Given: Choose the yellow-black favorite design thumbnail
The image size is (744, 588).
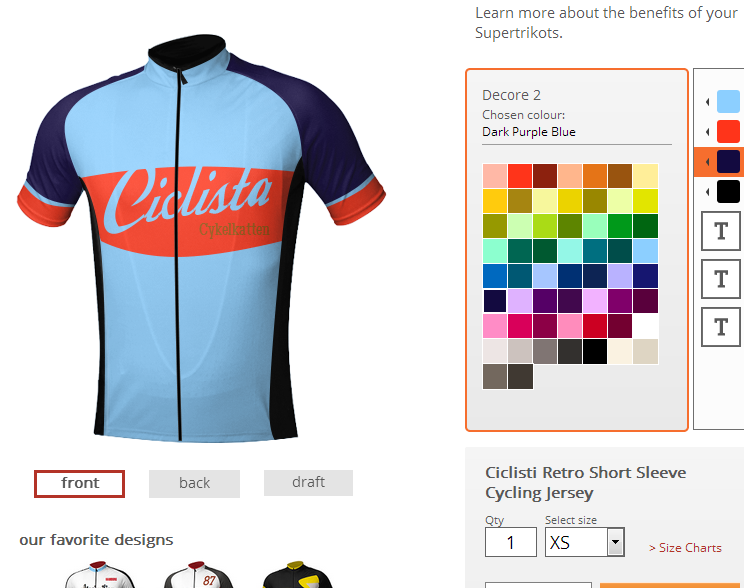Looking at the screenshot, I should (298, 575).
